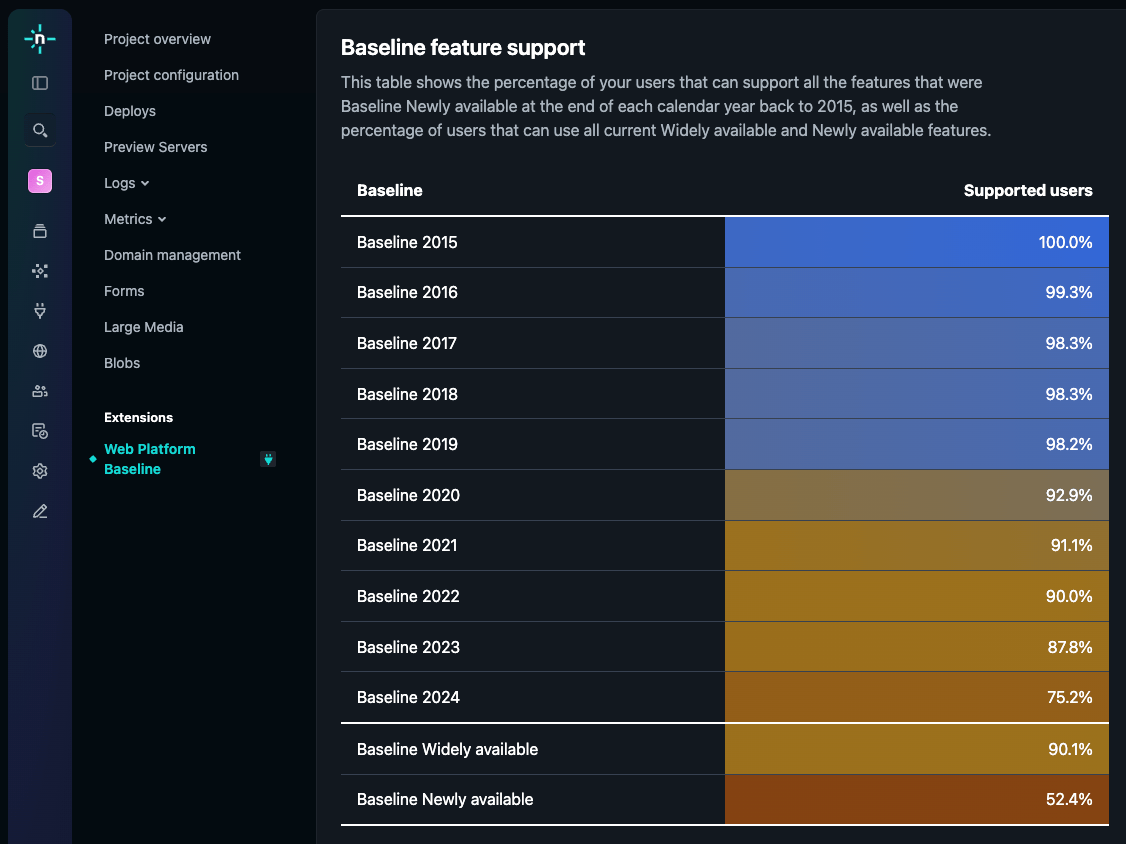Open Members via the people icon
1126x844 pixels.
coord(39,391)
